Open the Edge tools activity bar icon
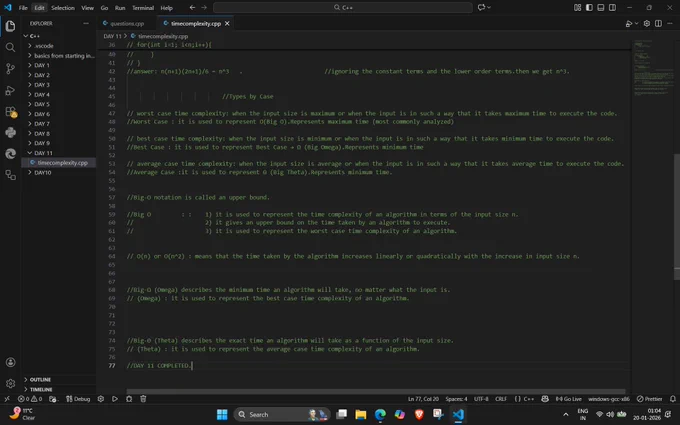The width and height of the screenshot is (680, 425). tap(10, 154)
